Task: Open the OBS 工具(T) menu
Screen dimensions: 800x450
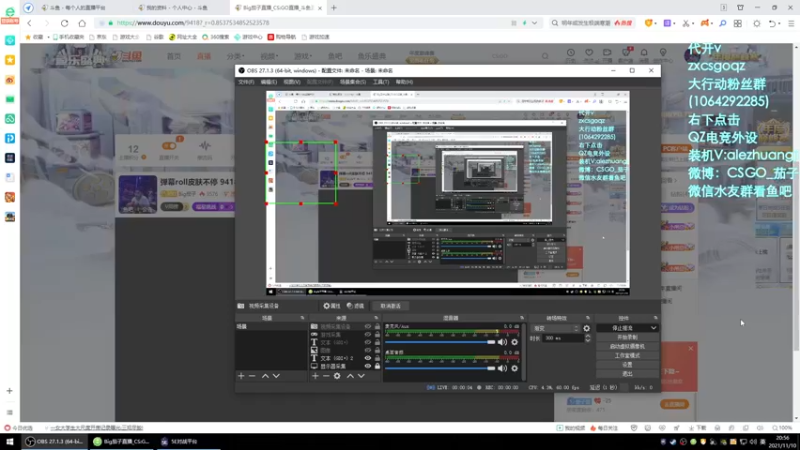Action: [x=381, y=82]
